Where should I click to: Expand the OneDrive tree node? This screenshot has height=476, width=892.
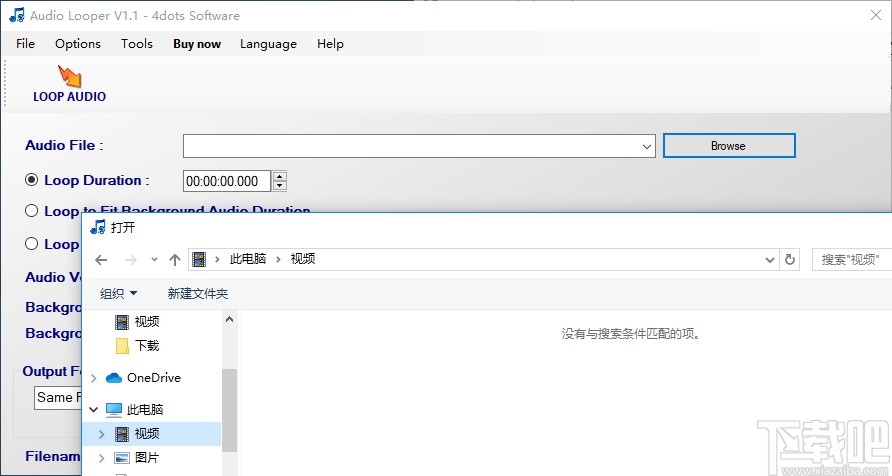[x=94, y=378]
